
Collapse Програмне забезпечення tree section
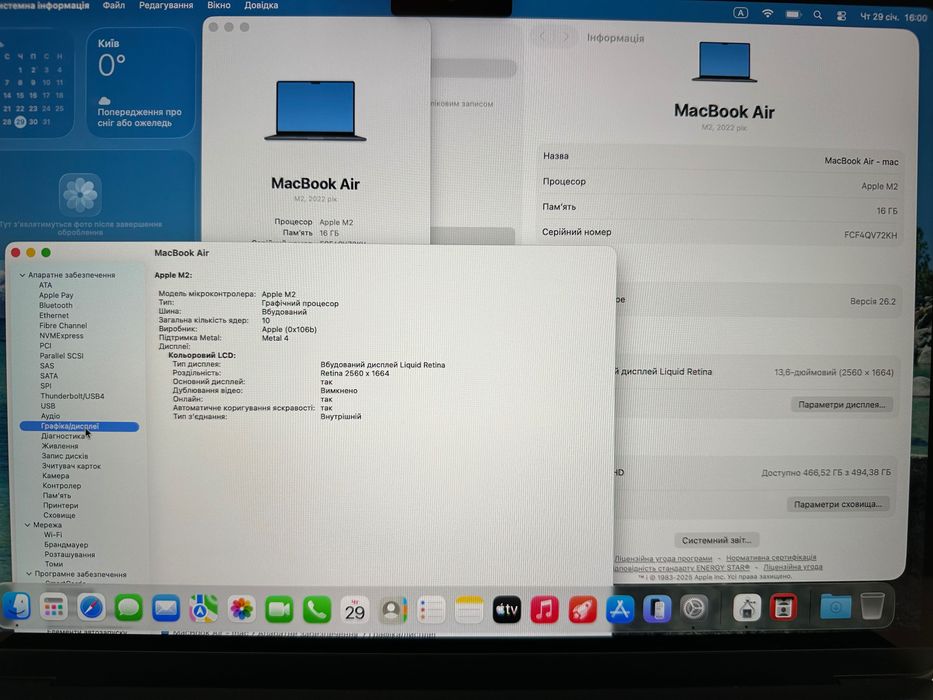pos(29,574)
